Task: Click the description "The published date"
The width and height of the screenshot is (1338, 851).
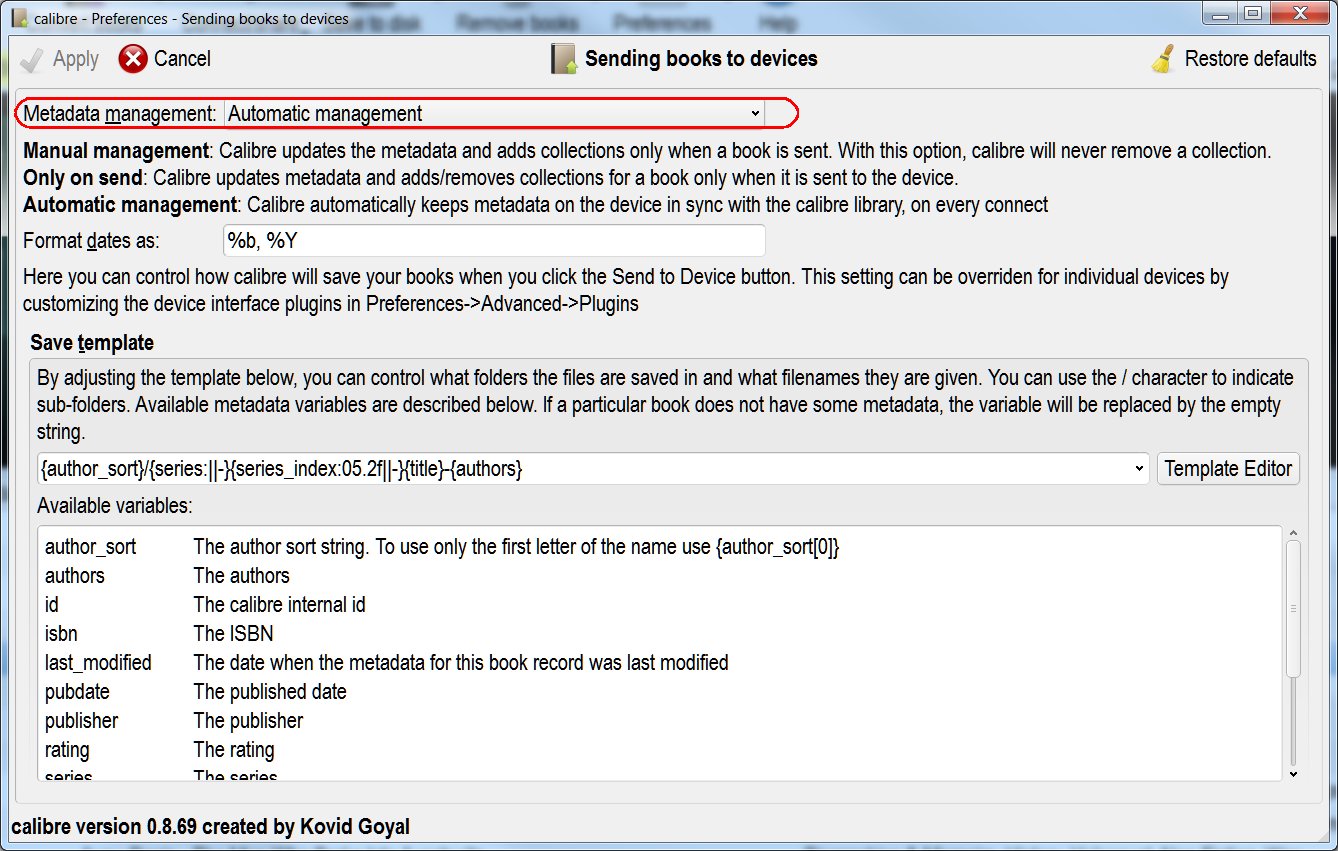Action: (x=270, y=692)
